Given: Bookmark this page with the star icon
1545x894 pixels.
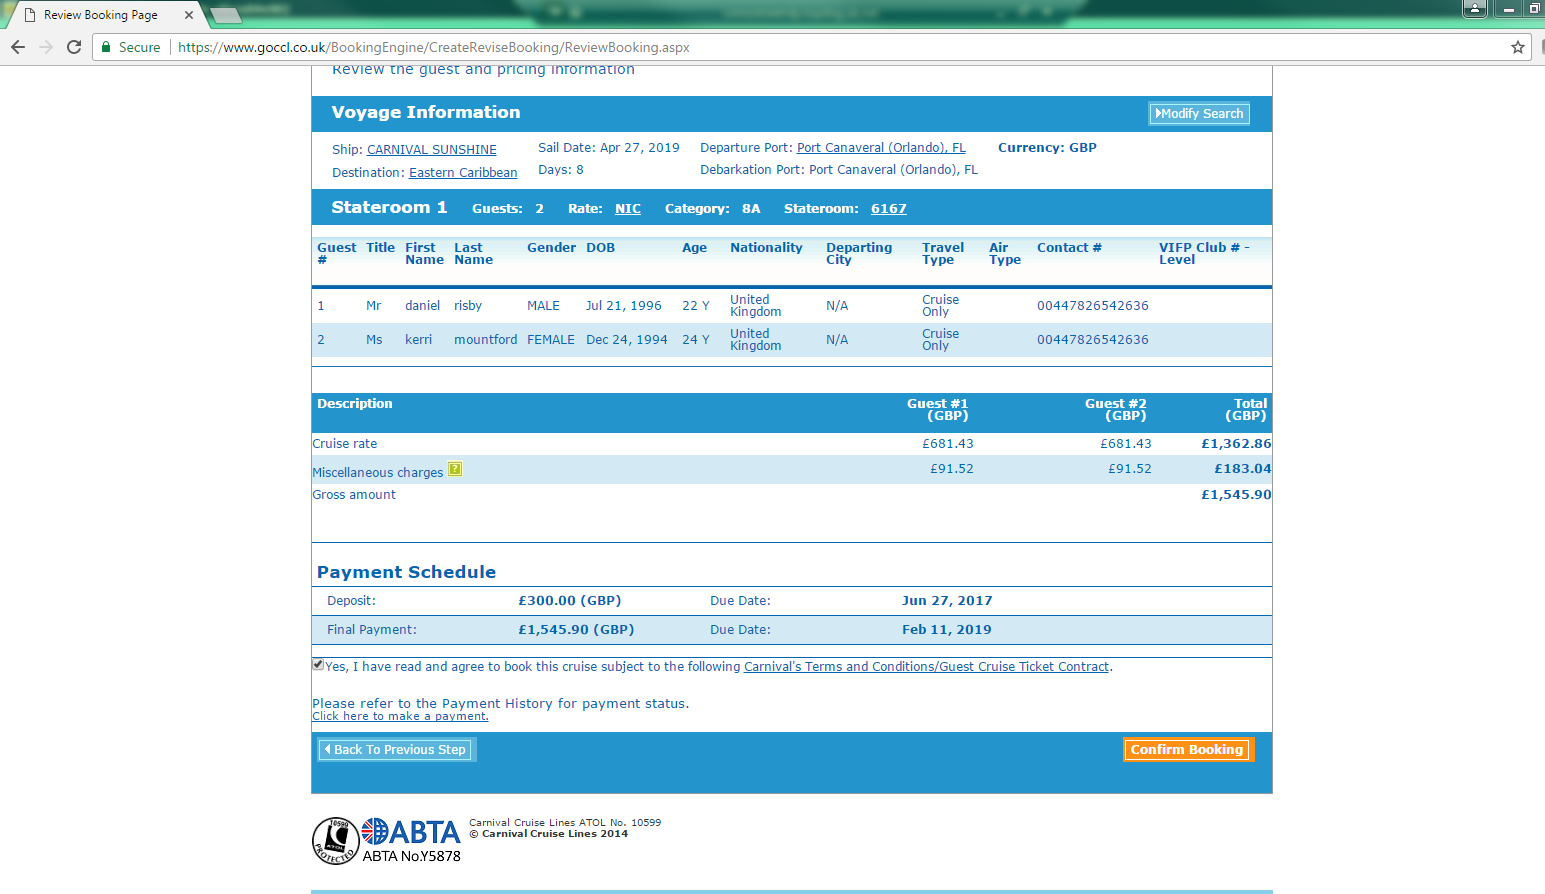Looking at the screenshot, I should [x=1518, y=47].
